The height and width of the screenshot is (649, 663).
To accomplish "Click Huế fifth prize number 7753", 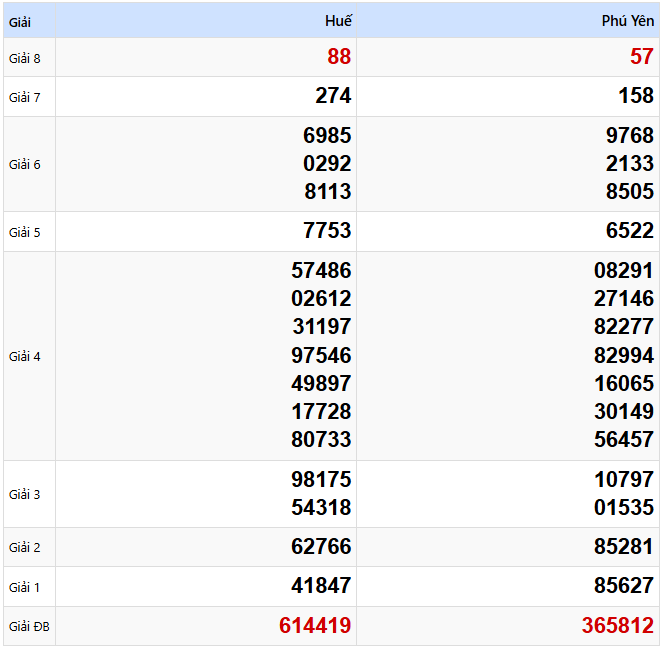I will (x=327, y=231).
